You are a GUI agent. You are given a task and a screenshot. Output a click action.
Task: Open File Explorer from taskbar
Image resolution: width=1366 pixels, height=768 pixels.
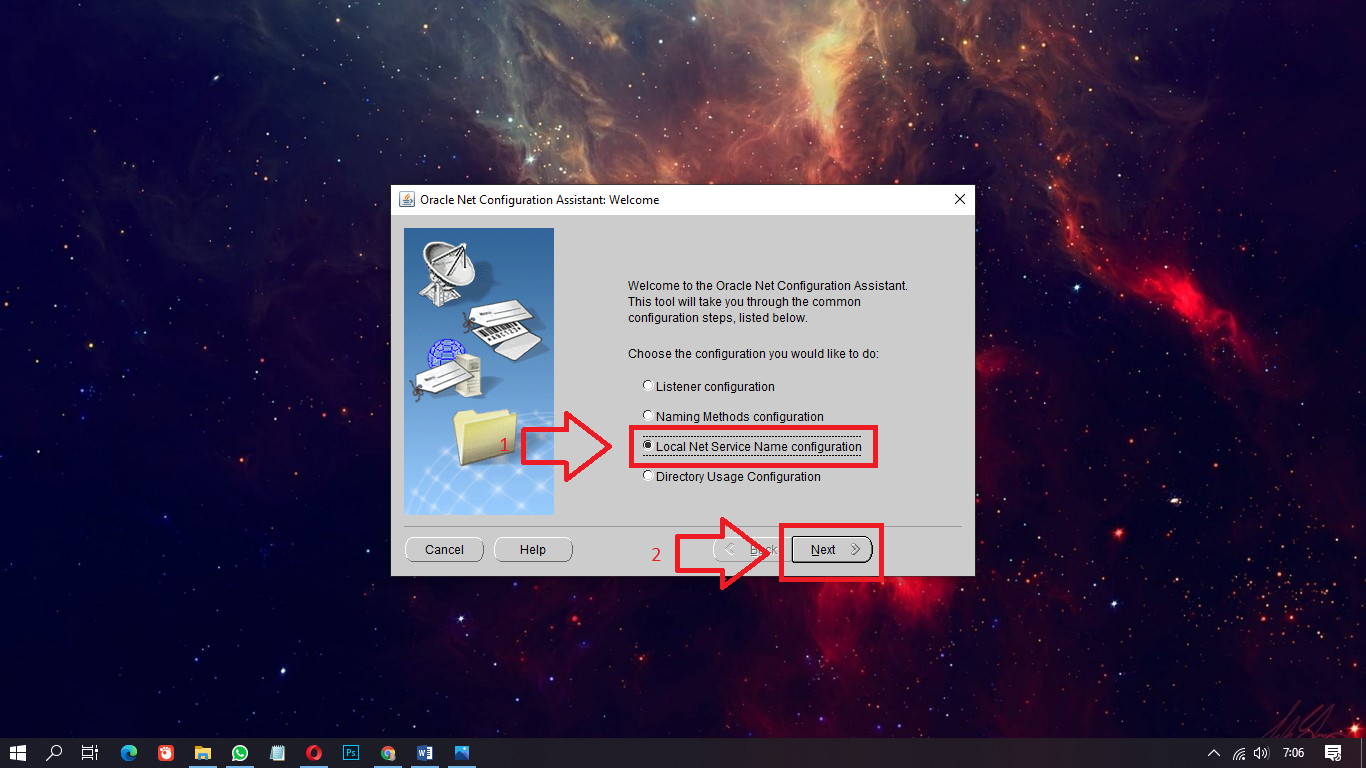(203, 753)
